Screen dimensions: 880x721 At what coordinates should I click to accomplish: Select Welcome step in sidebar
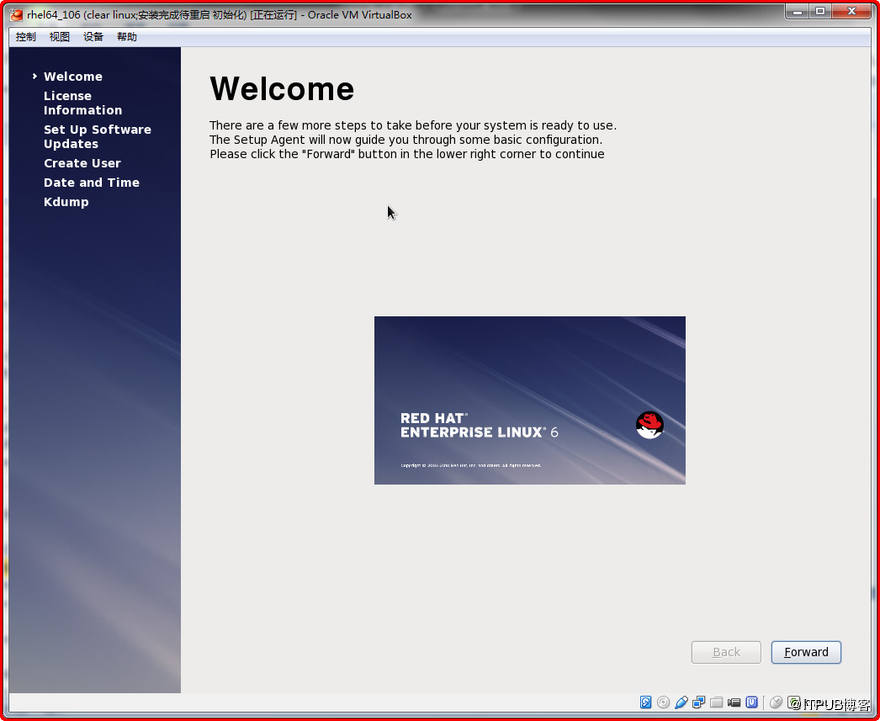point(73,76)
